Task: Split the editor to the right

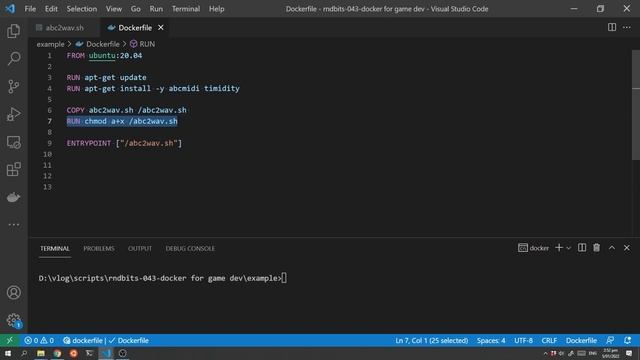Action: [x=612, y=27]
